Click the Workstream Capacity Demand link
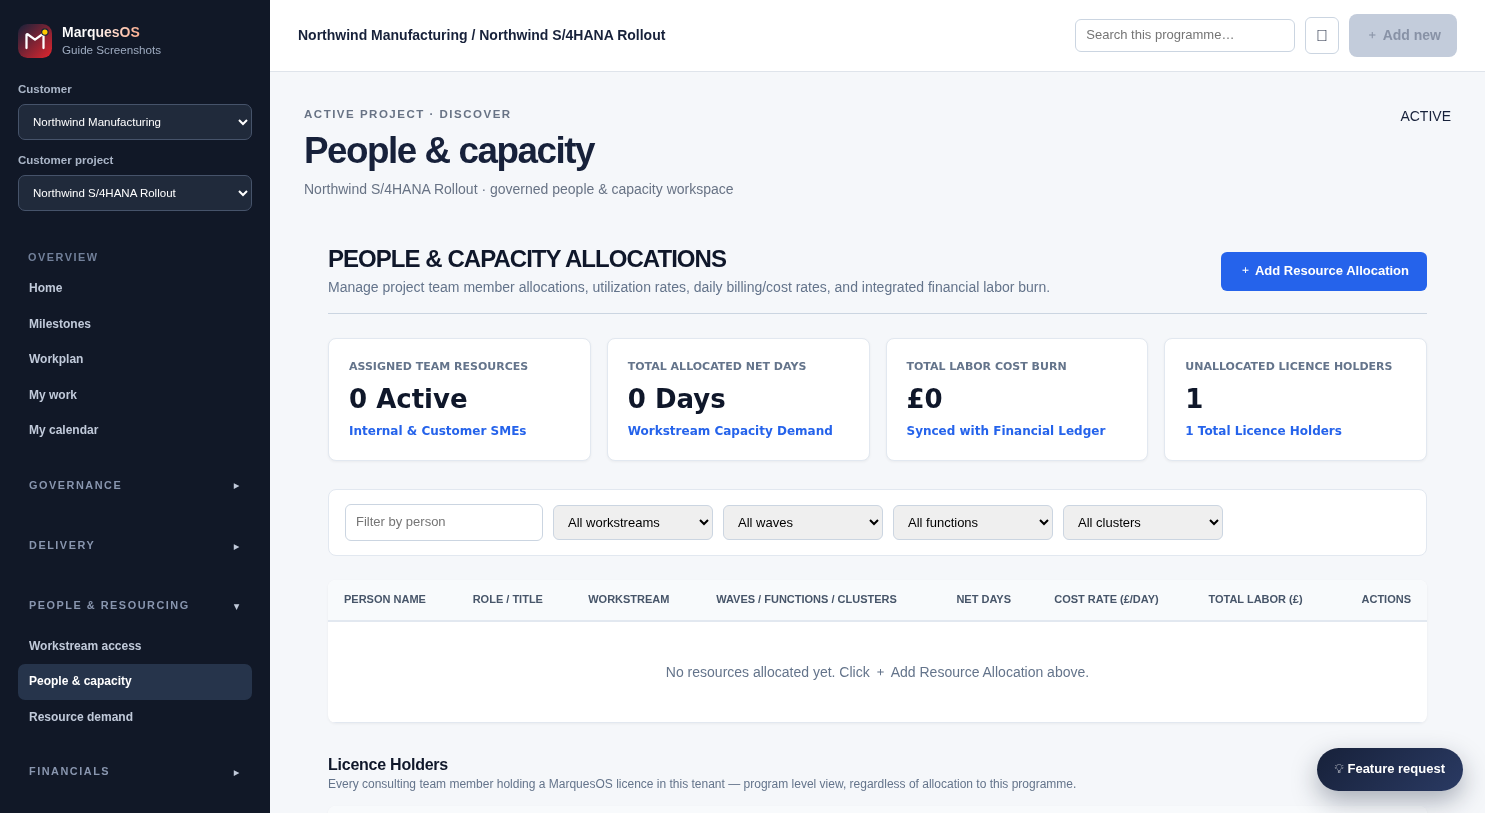The height and width of the screenshot is (813, 1485). (x=730, y=431)
